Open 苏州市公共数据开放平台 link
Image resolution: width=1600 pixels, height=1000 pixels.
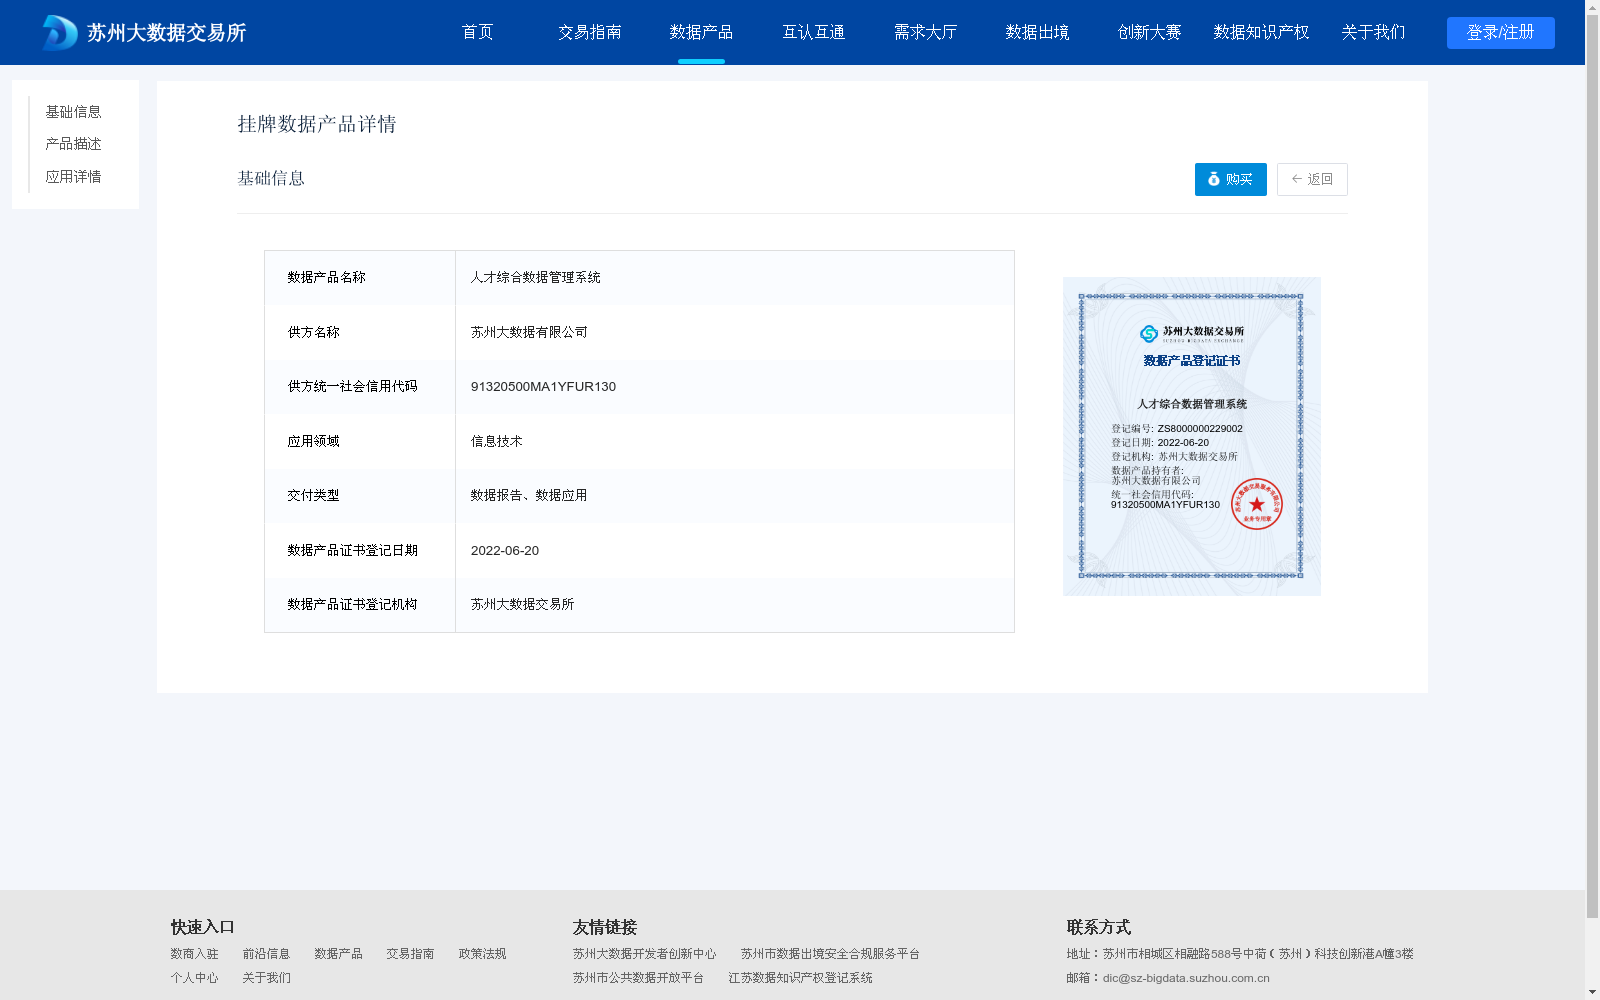point(638,978)
